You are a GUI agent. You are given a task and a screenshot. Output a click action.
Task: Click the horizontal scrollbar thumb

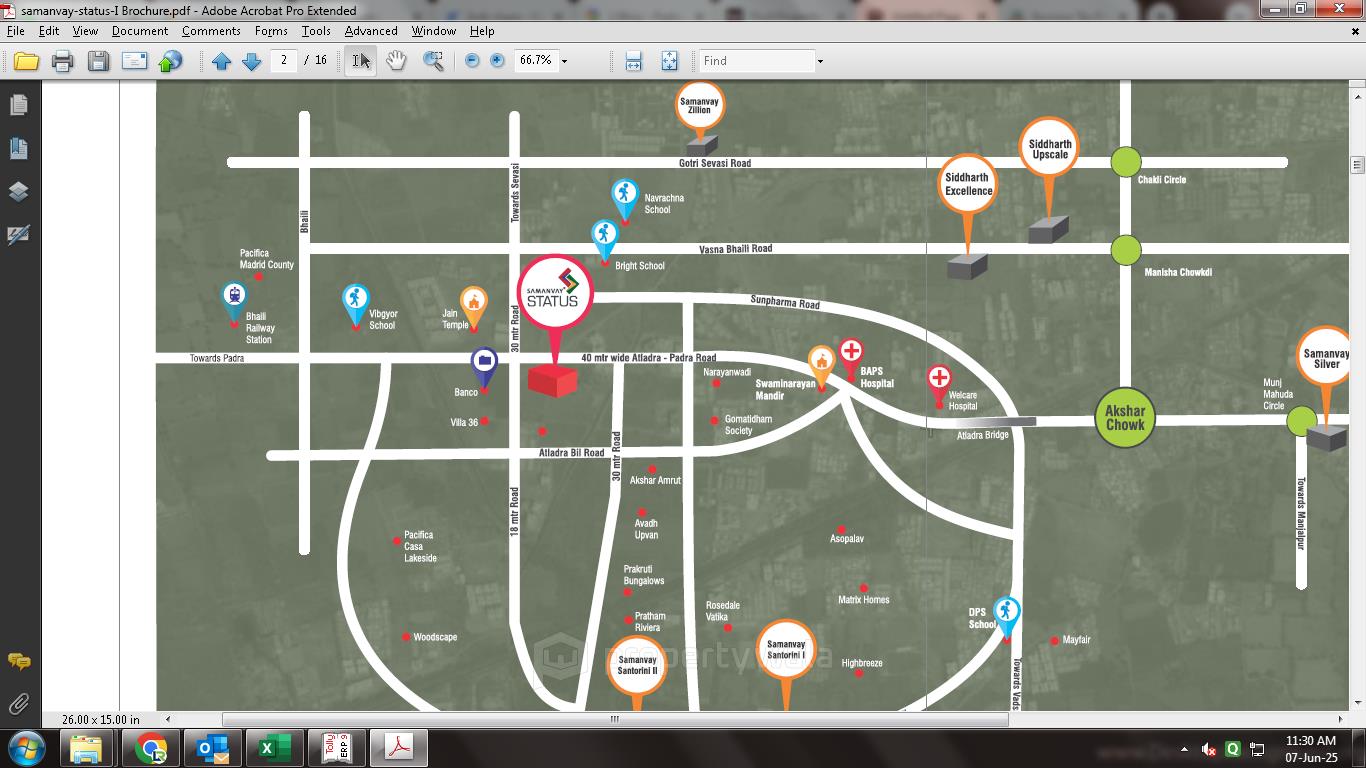(615, 719)
